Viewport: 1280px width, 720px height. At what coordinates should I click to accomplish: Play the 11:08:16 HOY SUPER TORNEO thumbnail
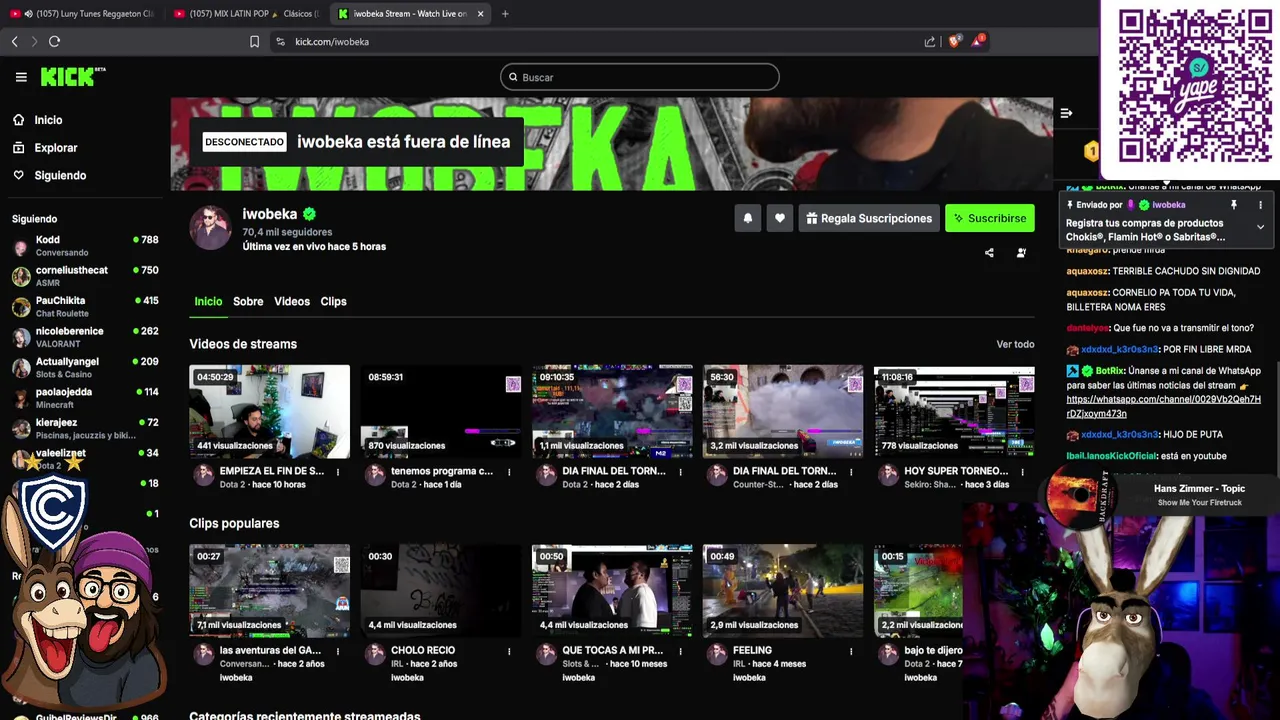pos(954,411)
